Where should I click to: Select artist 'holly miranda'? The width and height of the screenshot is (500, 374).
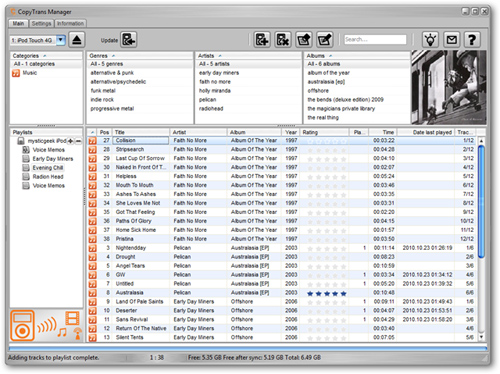coord(215,91)
